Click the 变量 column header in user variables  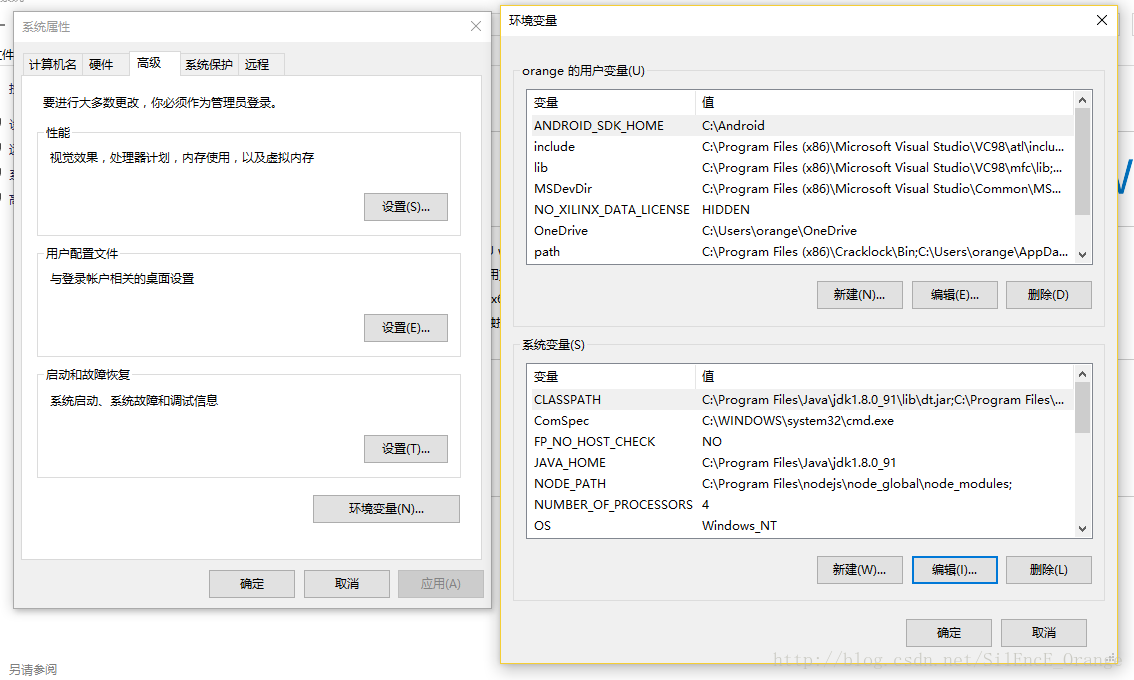610,103
